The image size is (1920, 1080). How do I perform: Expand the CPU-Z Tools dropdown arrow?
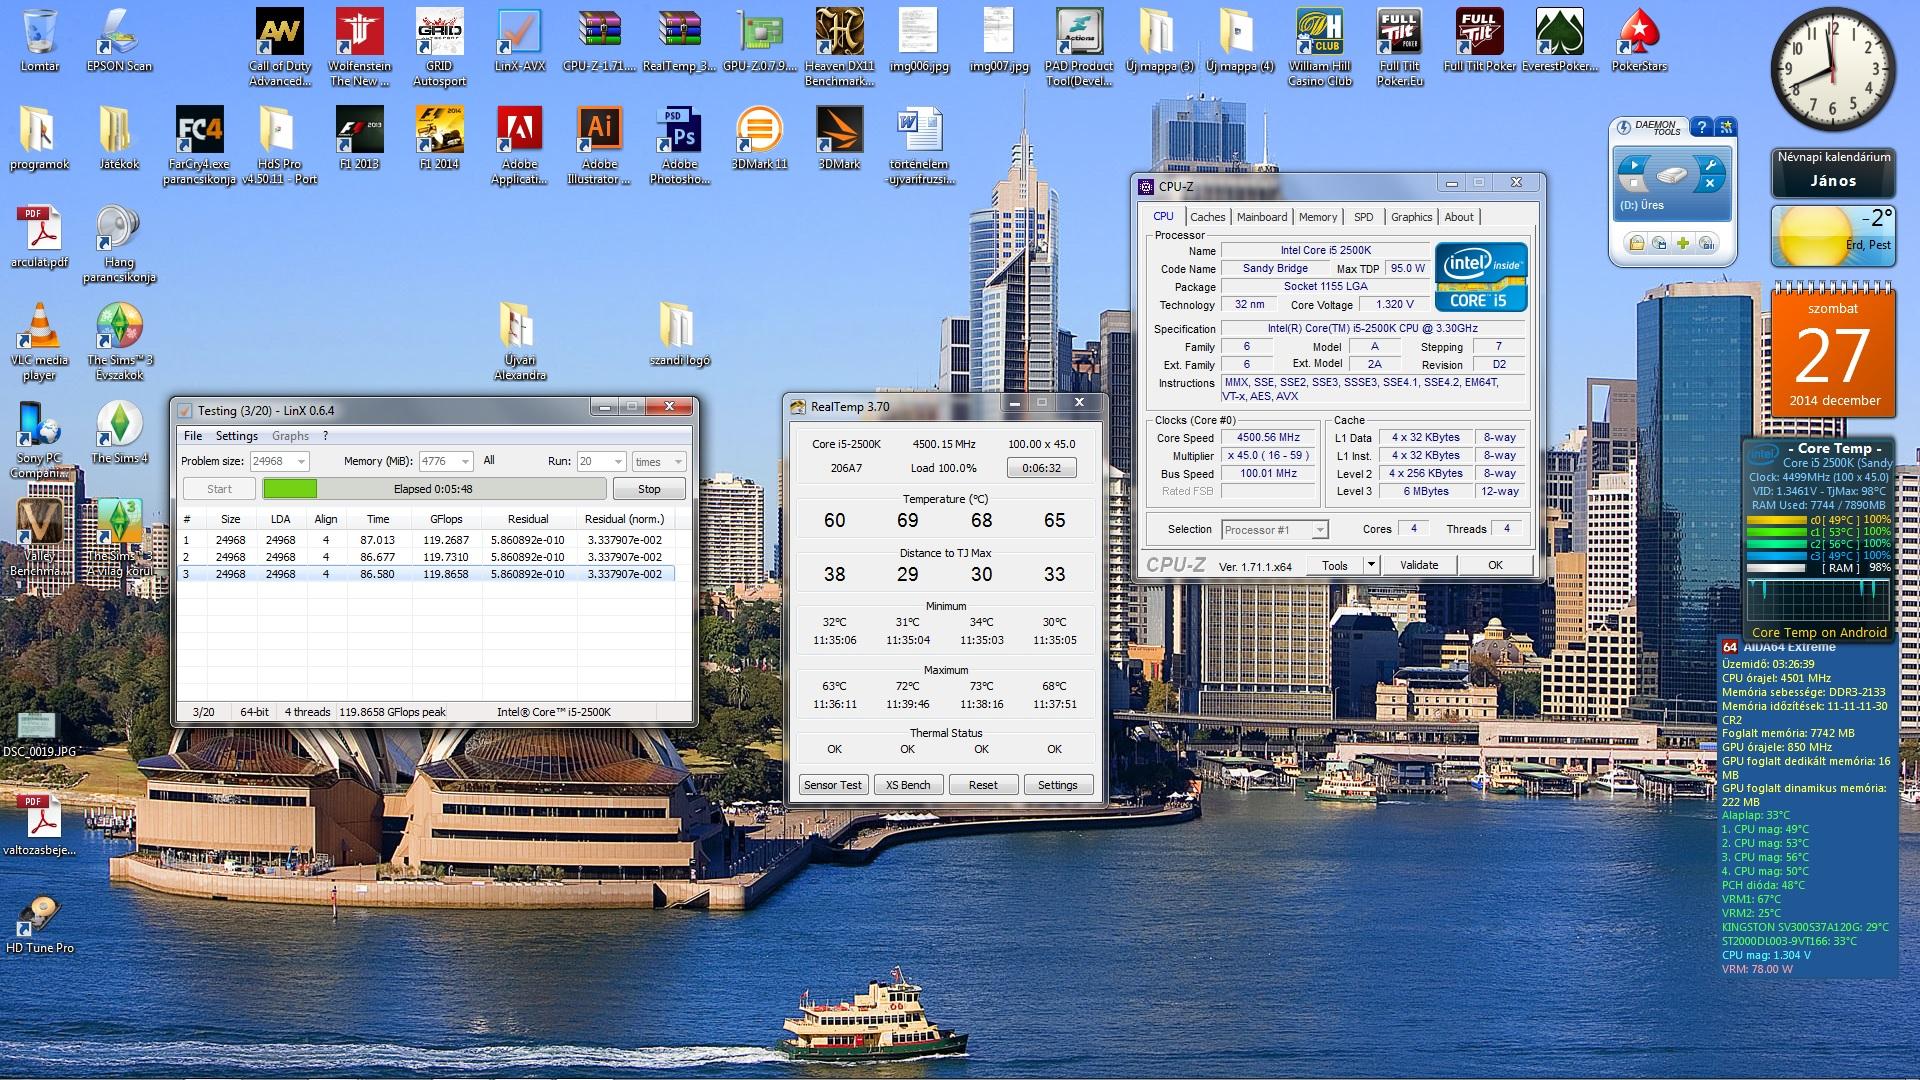pos(1371,565)
